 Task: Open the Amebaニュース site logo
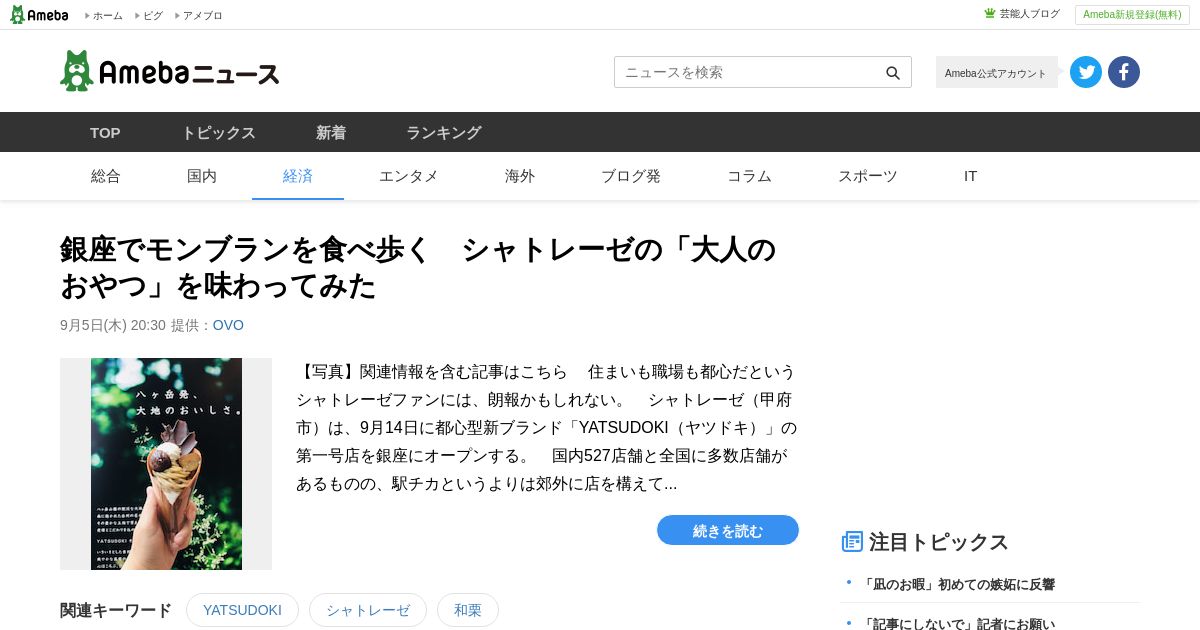point(170,71)
